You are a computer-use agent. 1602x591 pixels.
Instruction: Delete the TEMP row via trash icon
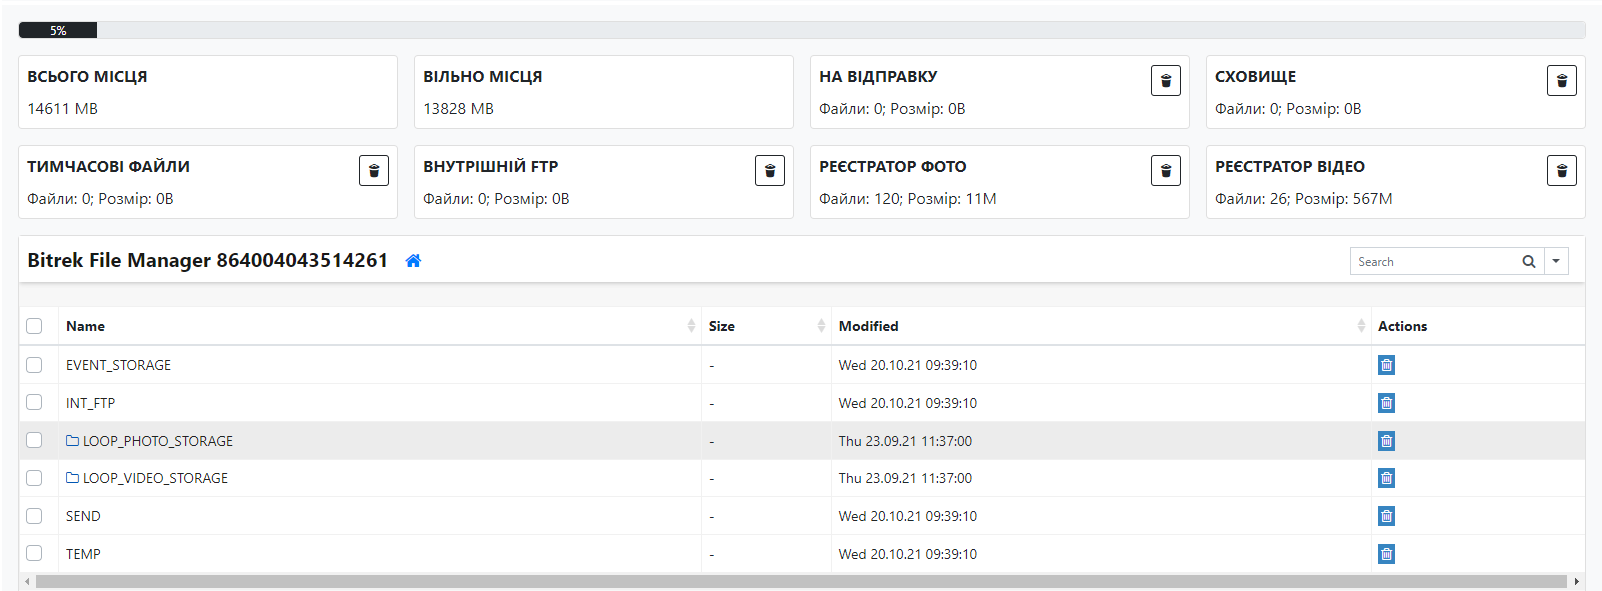pos(1386,554)
